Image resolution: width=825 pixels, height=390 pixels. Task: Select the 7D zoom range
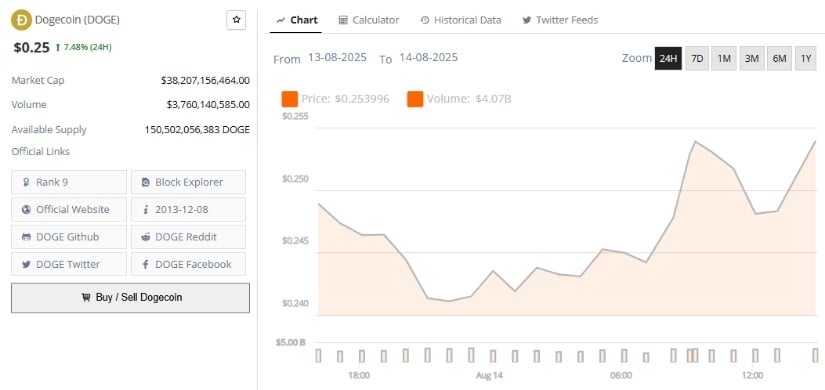pyautogui.click(x=697, y=58)
